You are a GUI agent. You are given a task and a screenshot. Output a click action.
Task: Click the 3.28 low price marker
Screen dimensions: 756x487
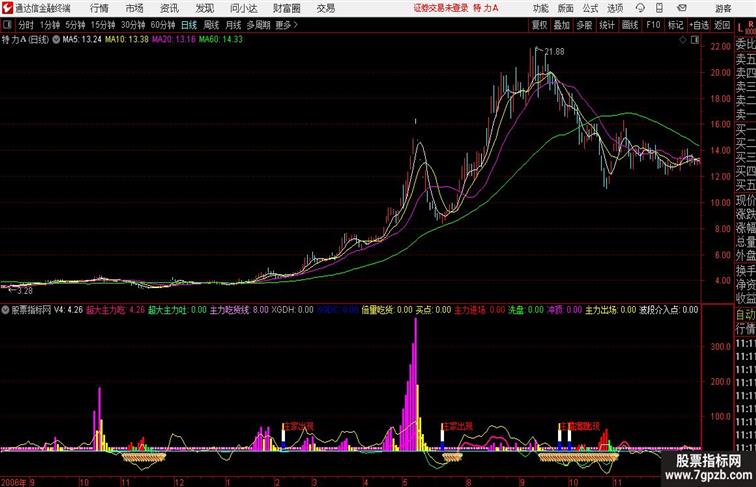(x=25, y=291)
